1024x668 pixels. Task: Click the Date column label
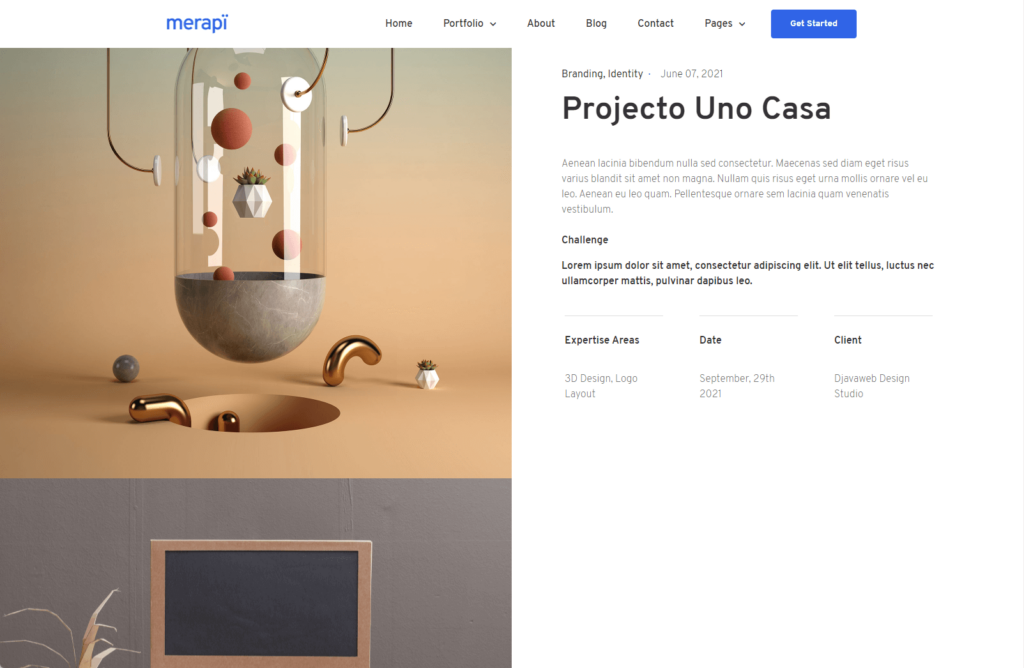coord(710,340)
